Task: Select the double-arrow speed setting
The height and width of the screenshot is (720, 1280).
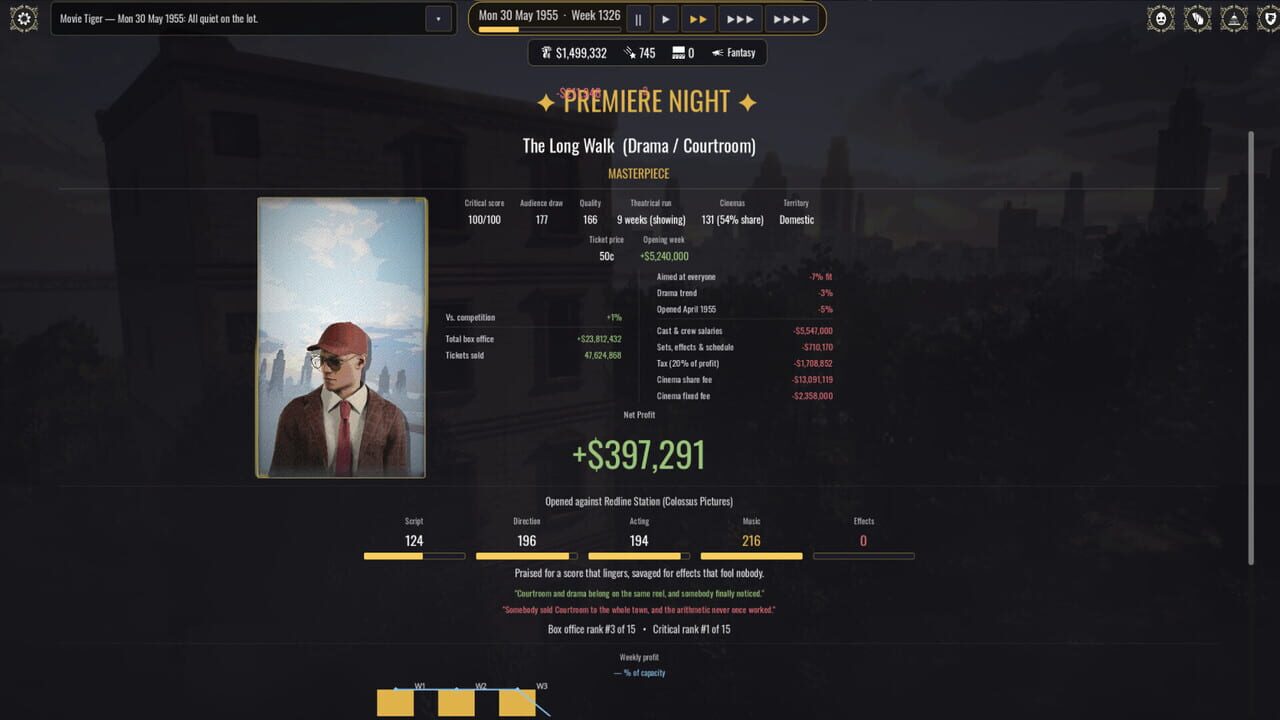Action: 698,19
